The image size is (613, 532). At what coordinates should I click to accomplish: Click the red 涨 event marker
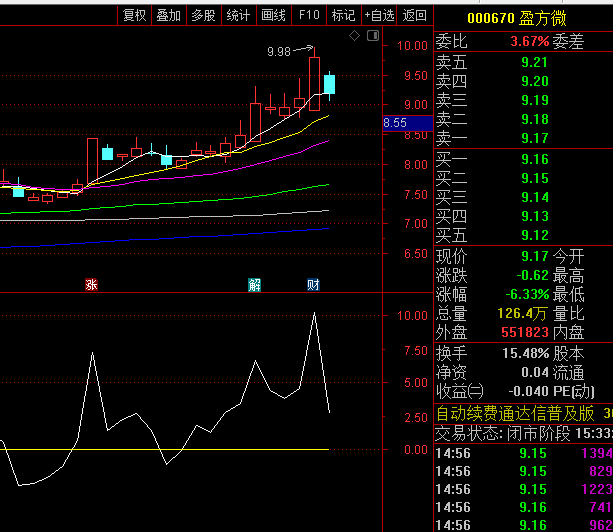tap(91, 285)
